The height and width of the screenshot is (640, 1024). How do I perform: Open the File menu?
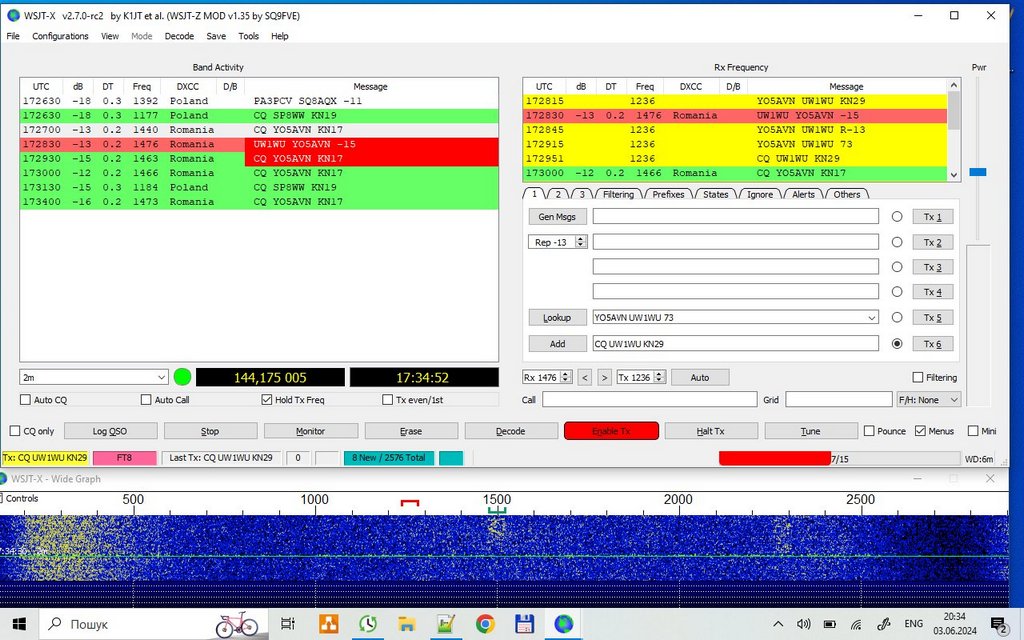[13, 36]
